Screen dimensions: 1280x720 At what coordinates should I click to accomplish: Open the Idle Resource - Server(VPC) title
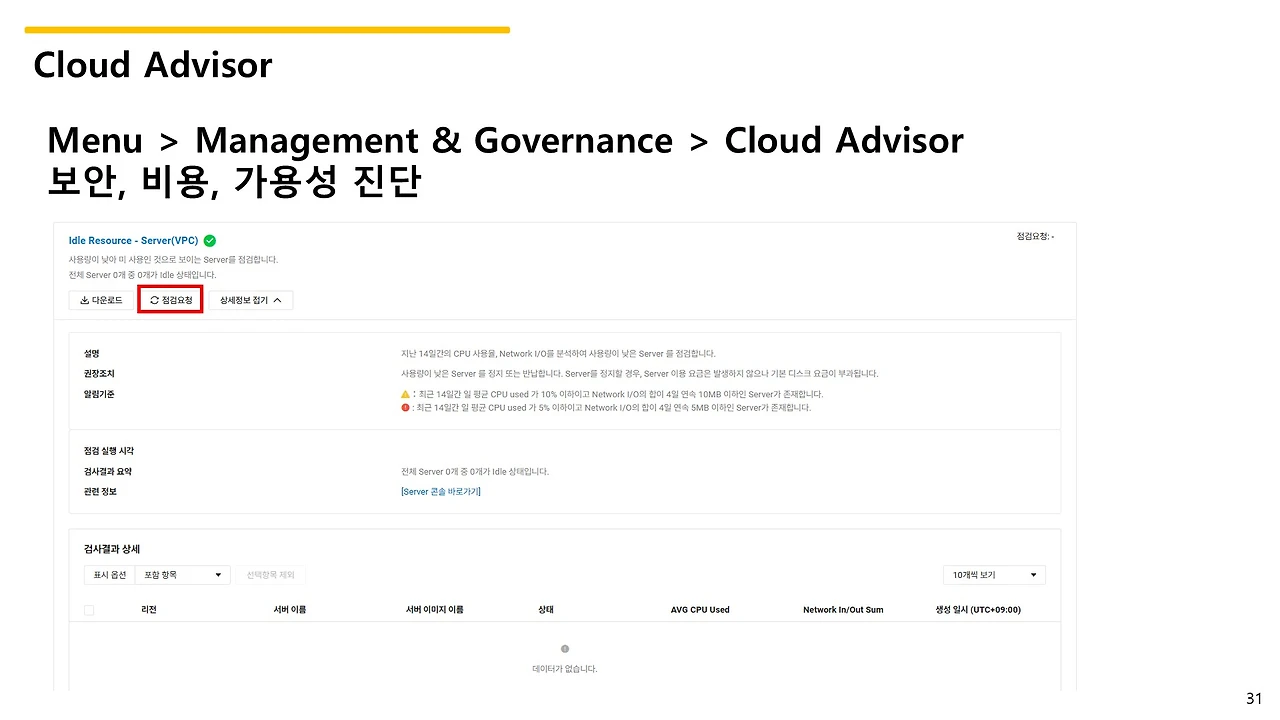[134, 241]
